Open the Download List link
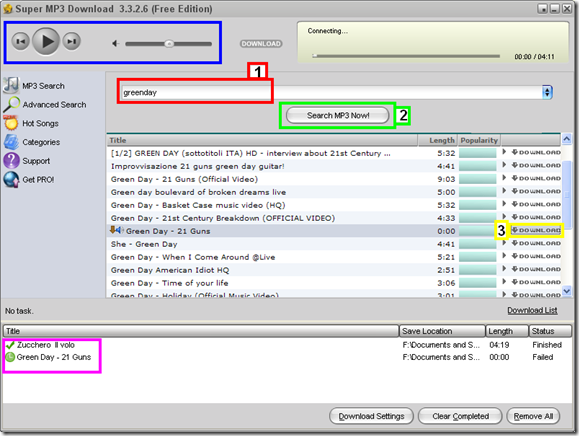The height and width of the screenshot is (436, 579). coord(532,310)
